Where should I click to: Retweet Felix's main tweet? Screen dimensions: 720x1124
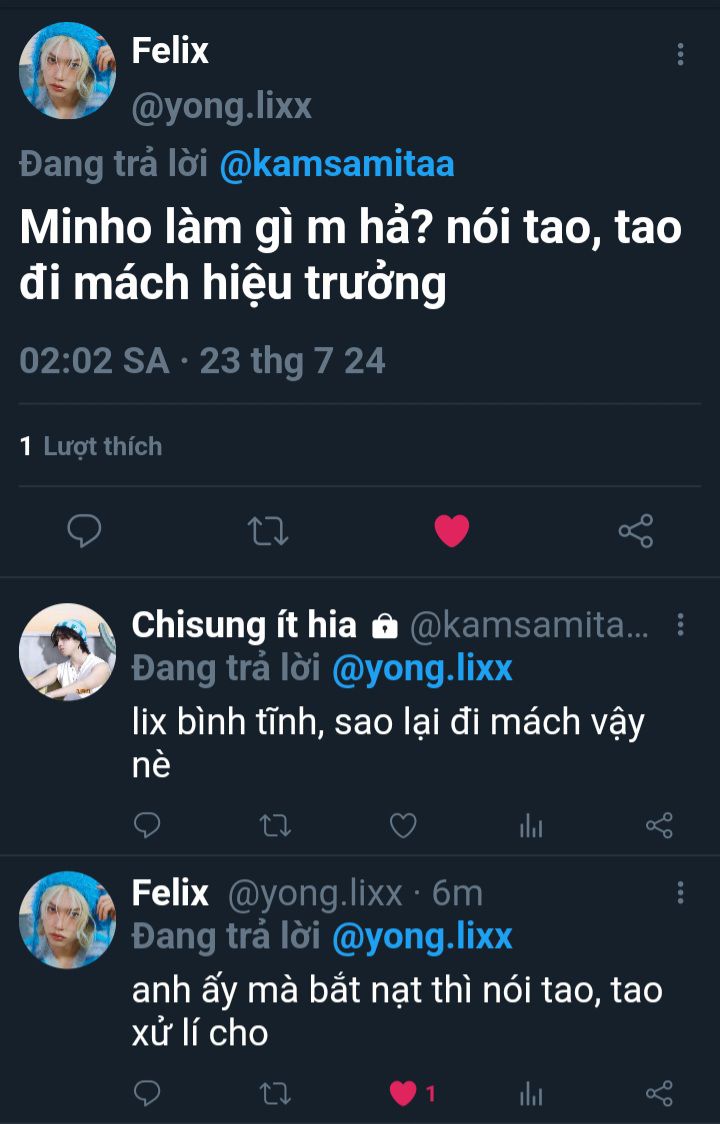[x=267, y=531]
